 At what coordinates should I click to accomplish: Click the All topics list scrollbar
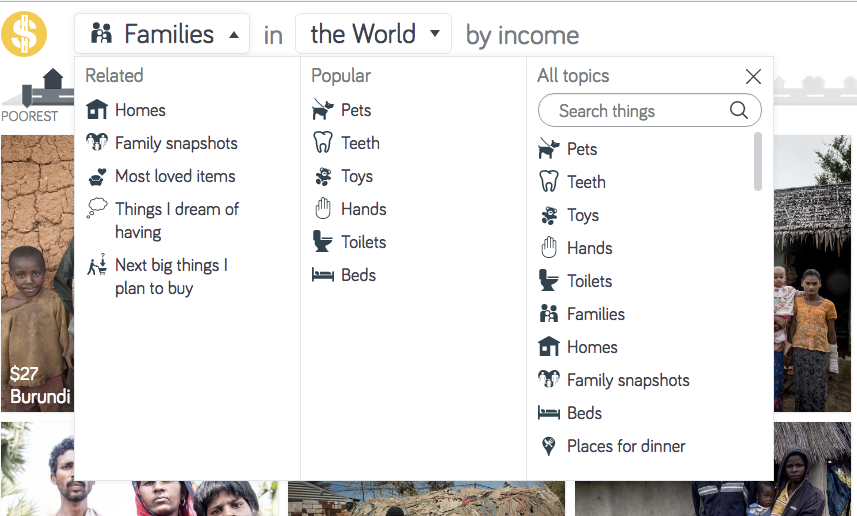pyautogui.click(x=758, y=162)
